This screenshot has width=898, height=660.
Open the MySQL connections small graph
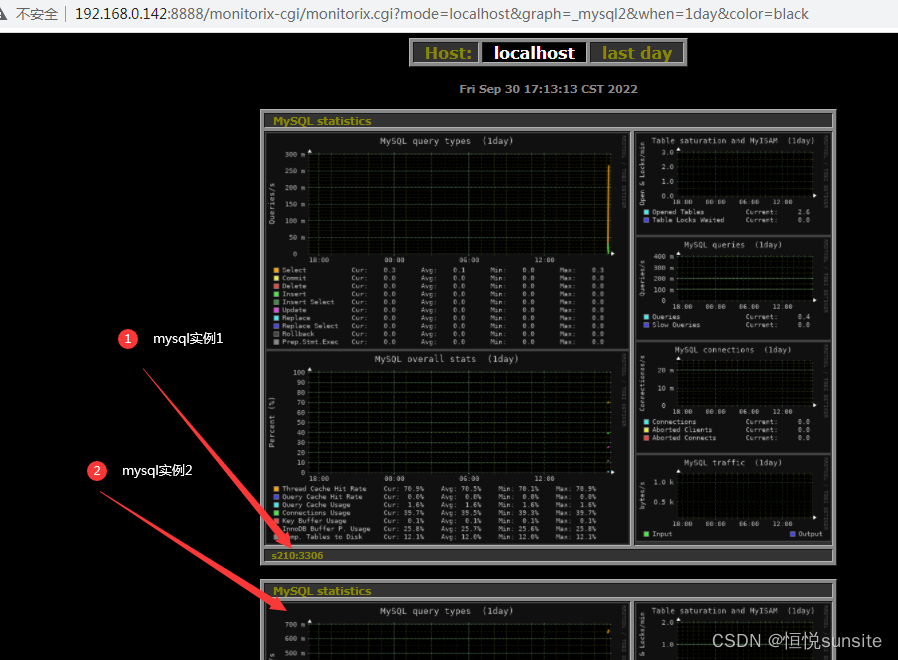coord(733,396)
